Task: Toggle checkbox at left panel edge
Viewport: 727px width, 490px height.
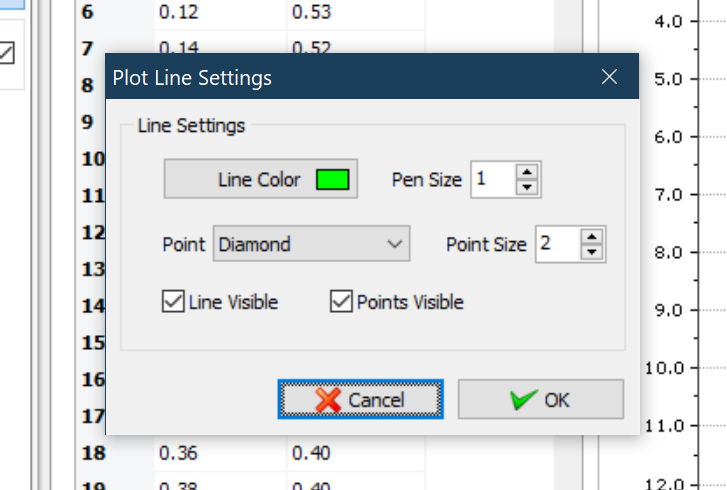Action: (x=7, y=54)
